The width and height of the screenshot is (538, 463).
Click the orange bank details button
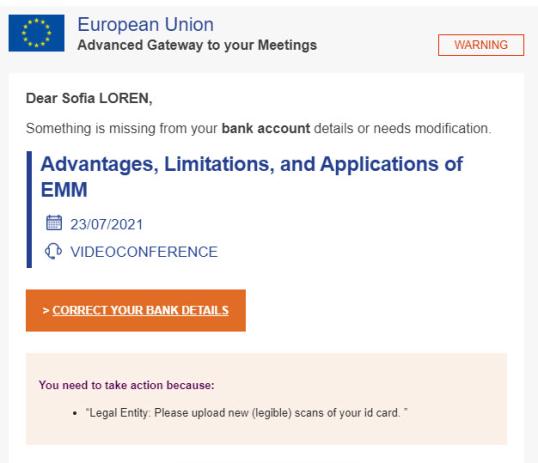[x=136, y=310]
